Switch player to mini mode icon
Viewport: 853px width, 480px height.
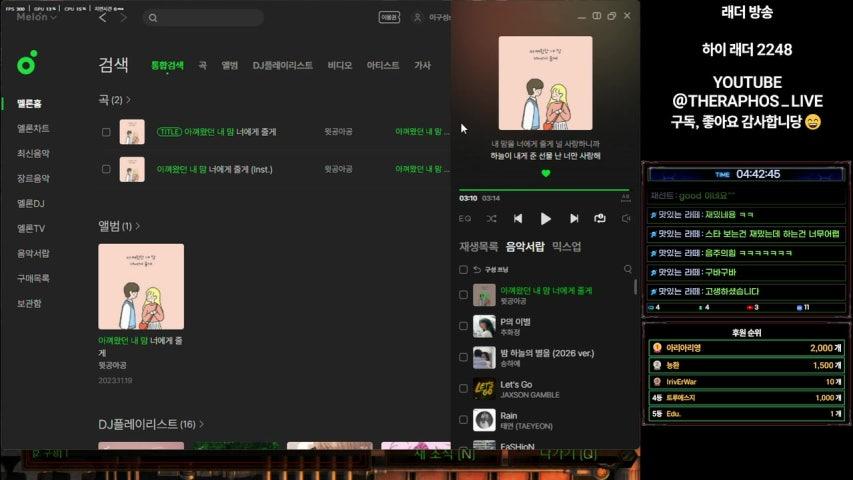click(x=597, y=16)
